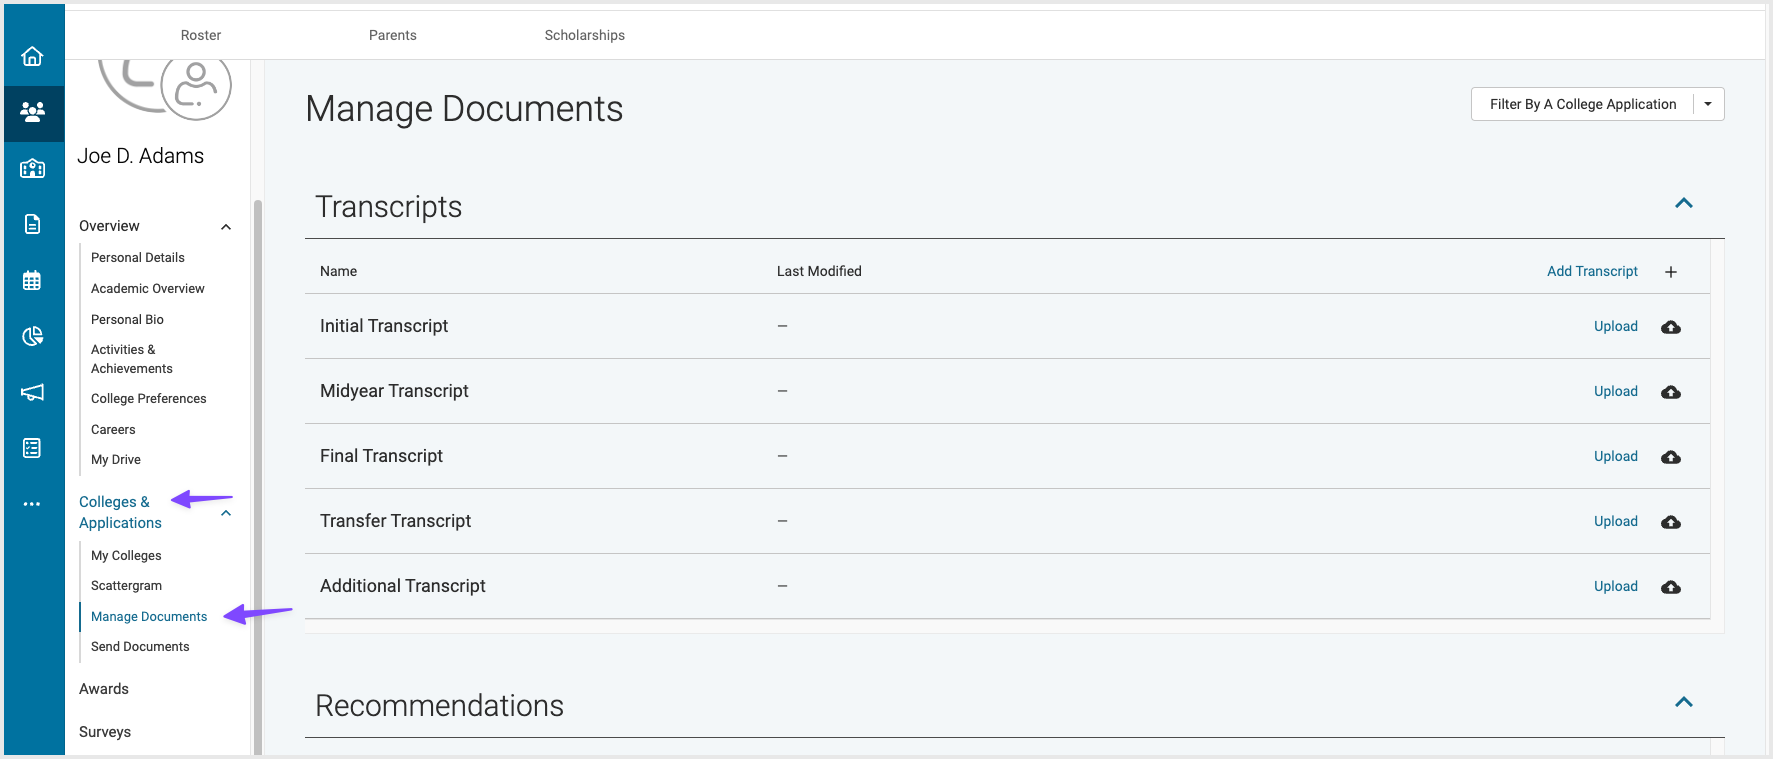
Task: Open Academic Overview in sidebar
Action: [148, 288]
